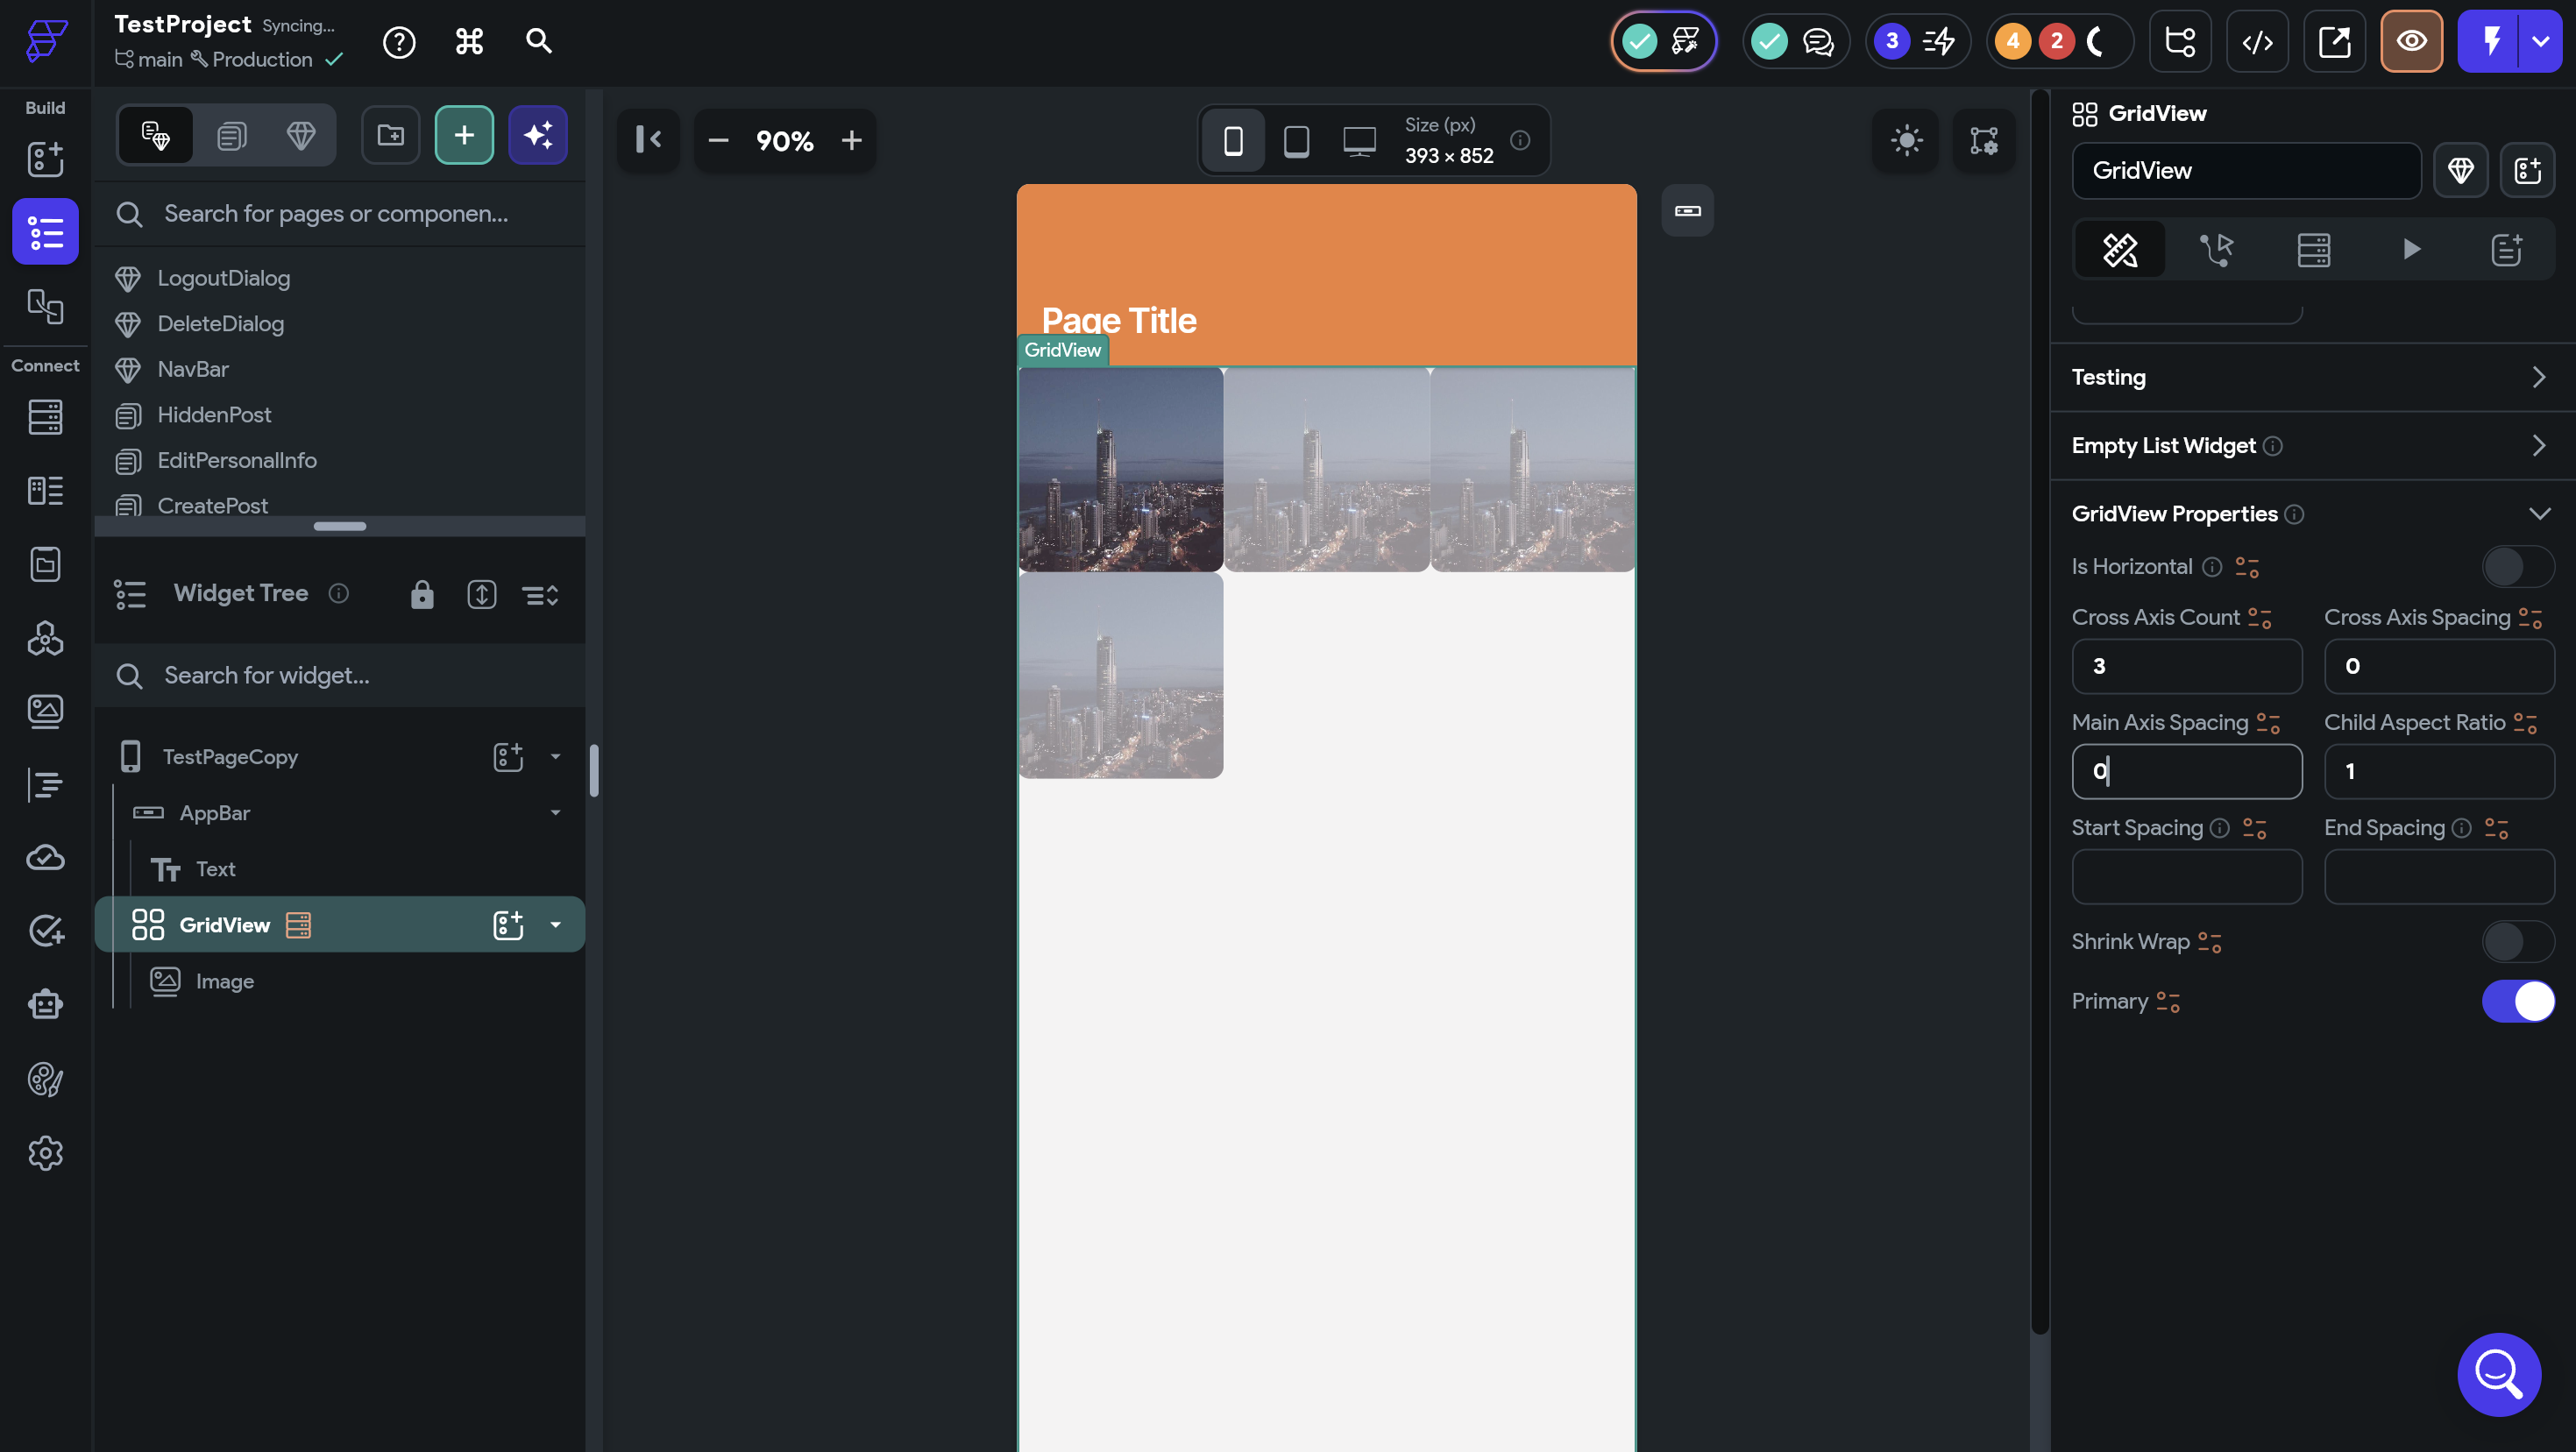This screenshot has height=1452, width=2576.
Task: Click the preview eye icon
Action: point(2411,41)
